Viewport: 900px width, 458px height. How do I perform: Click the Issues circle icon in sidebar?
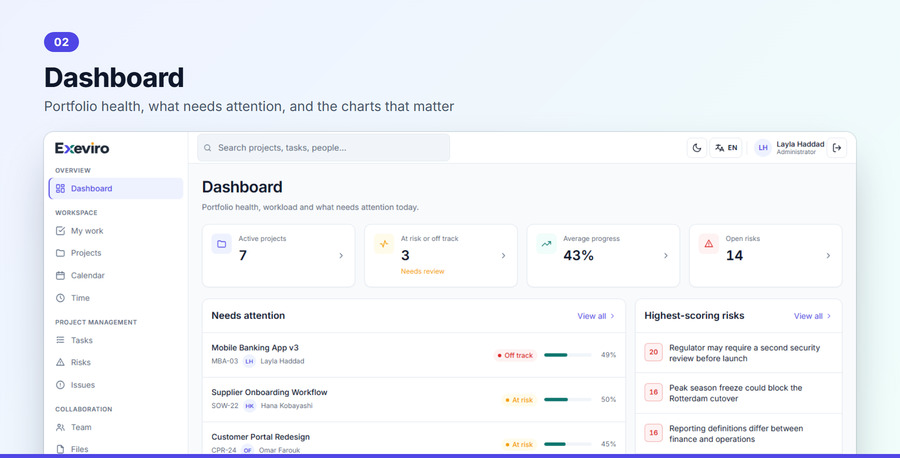60,385
